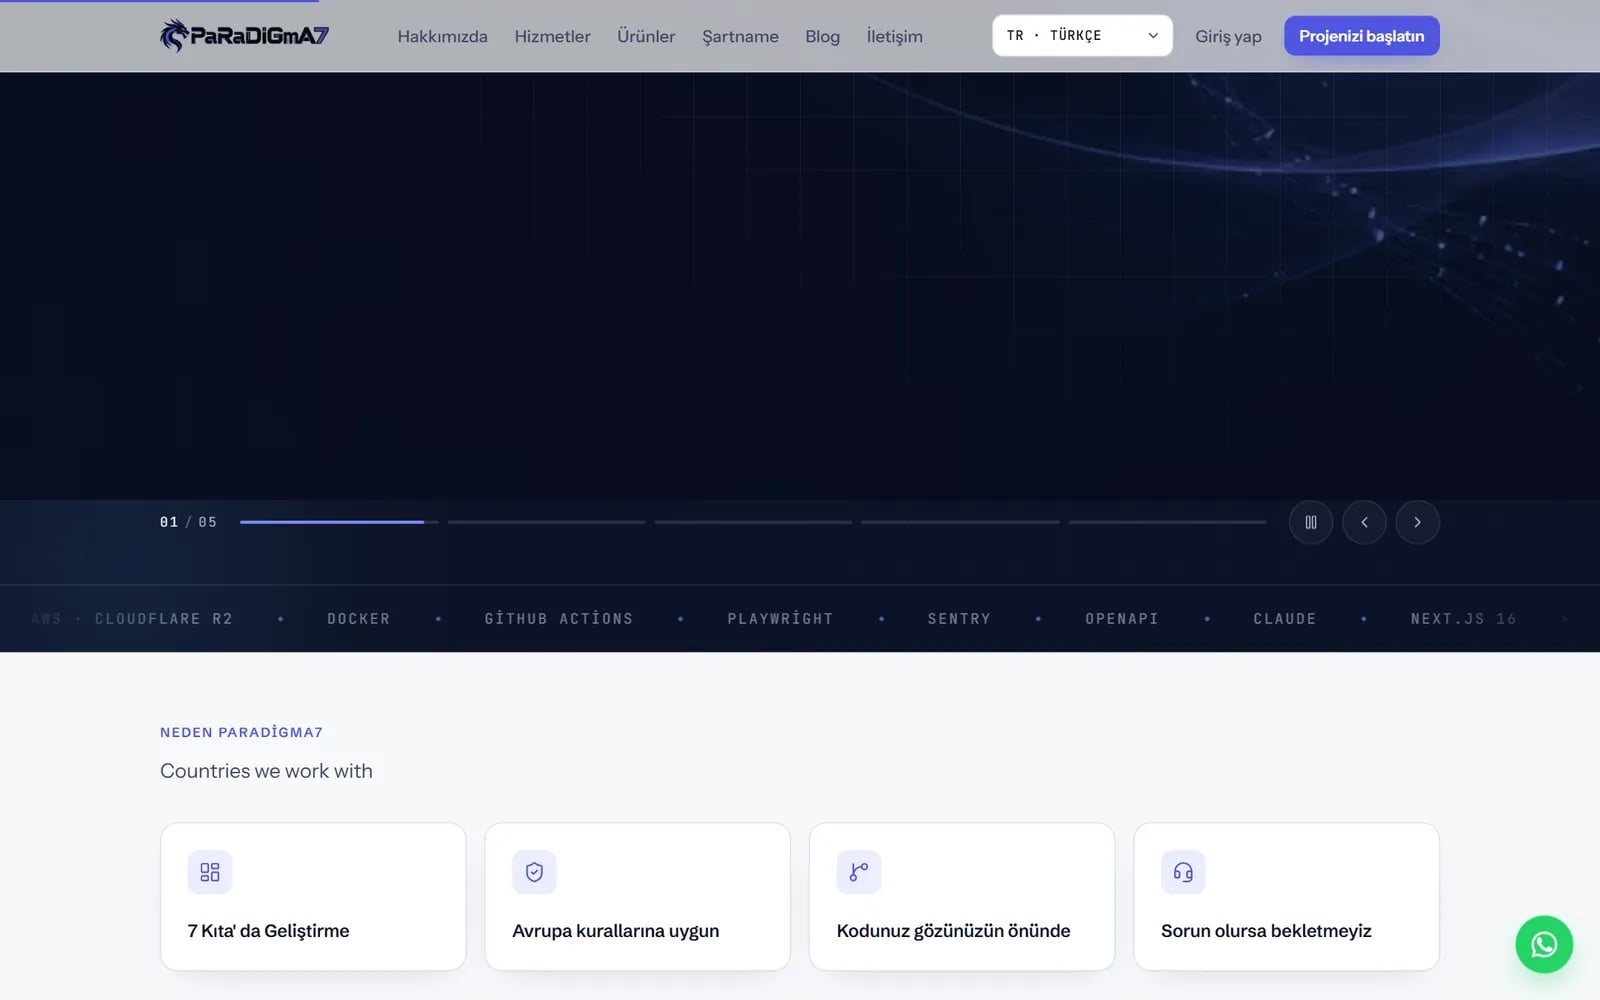
Task: Click the Countries we work with text
Action: point(266,771)
